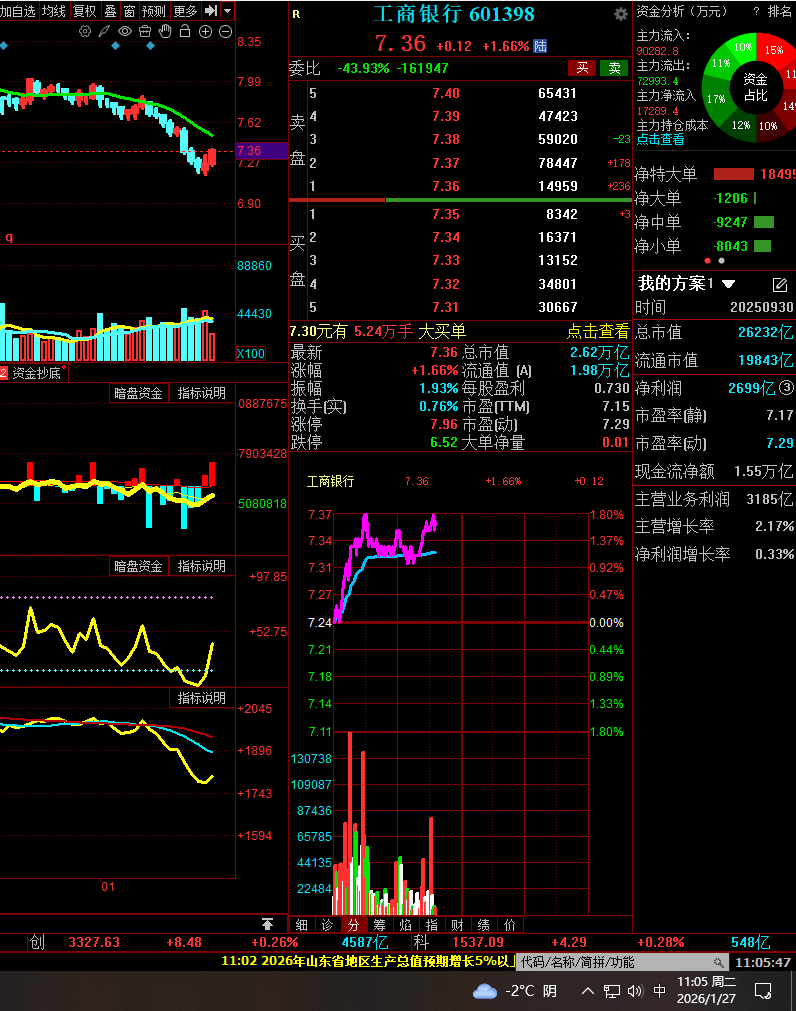Switch to the 诊 diagnosis tab
The height and width of the screenshot is (1011, 796).
point(327,925)
